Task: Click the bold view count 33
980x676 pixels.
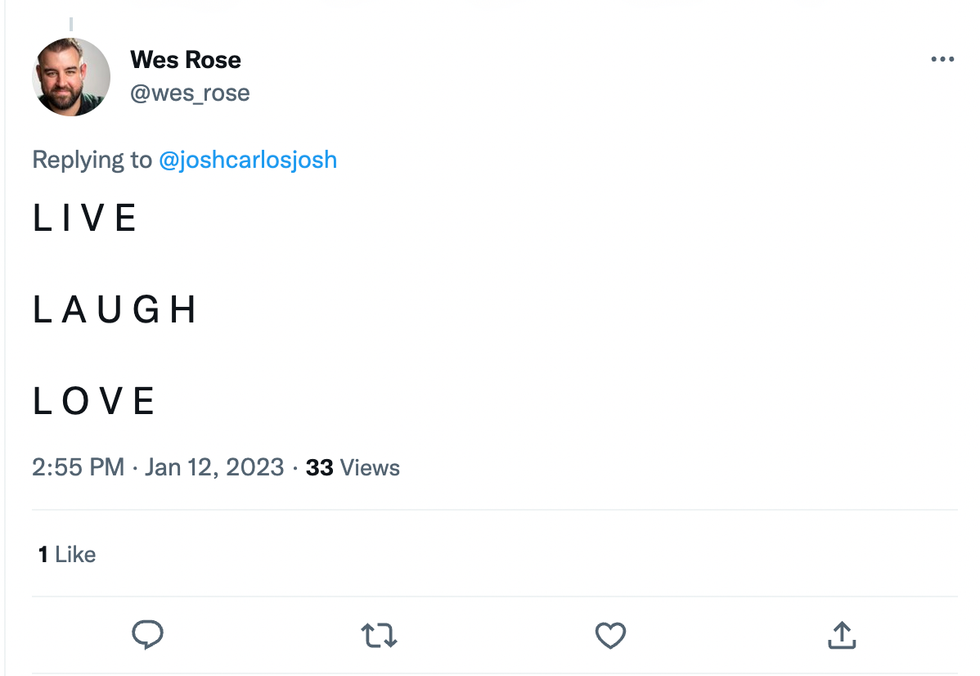Action: click(x=319, y=467)
